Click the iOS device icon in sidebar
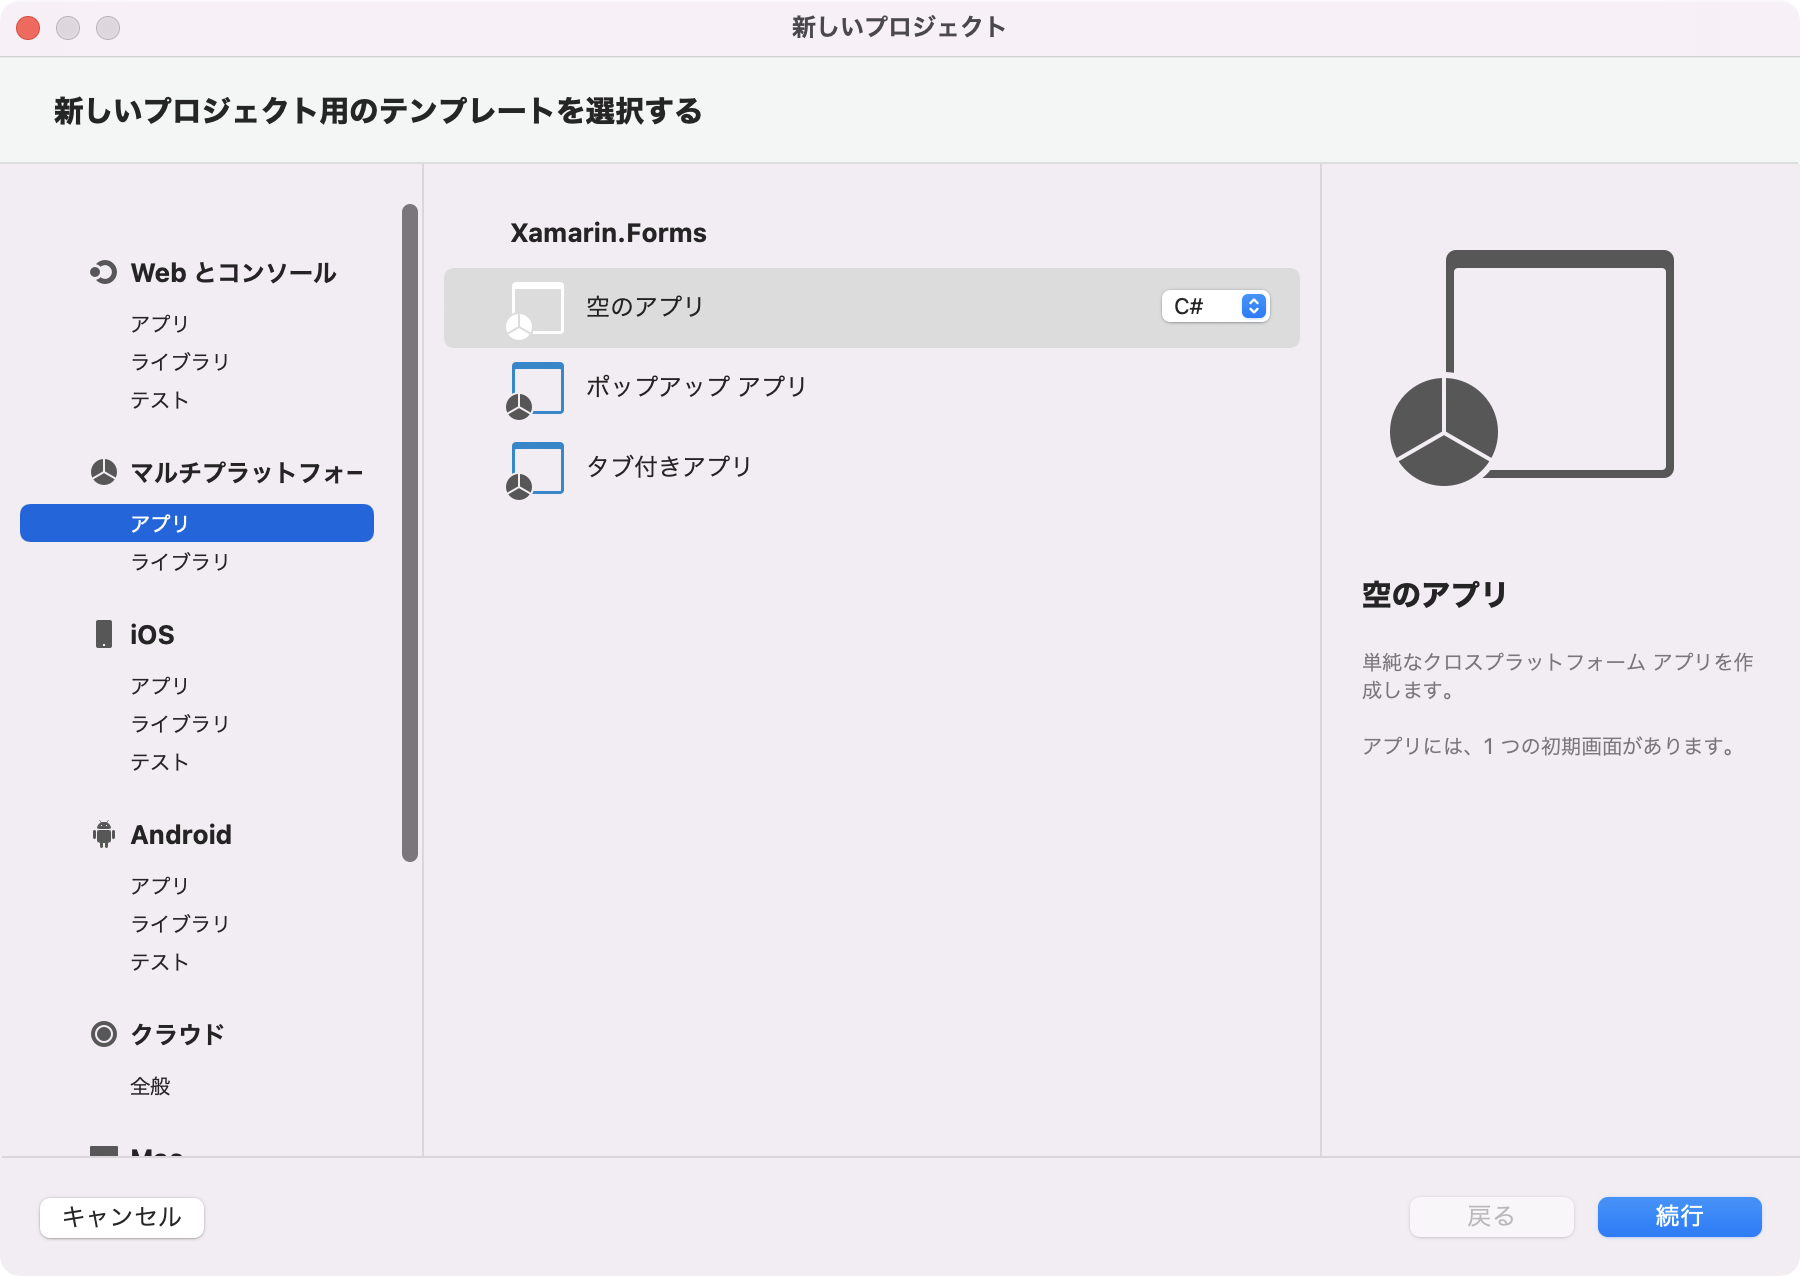1800x1276 pixels. click(104, 633)
